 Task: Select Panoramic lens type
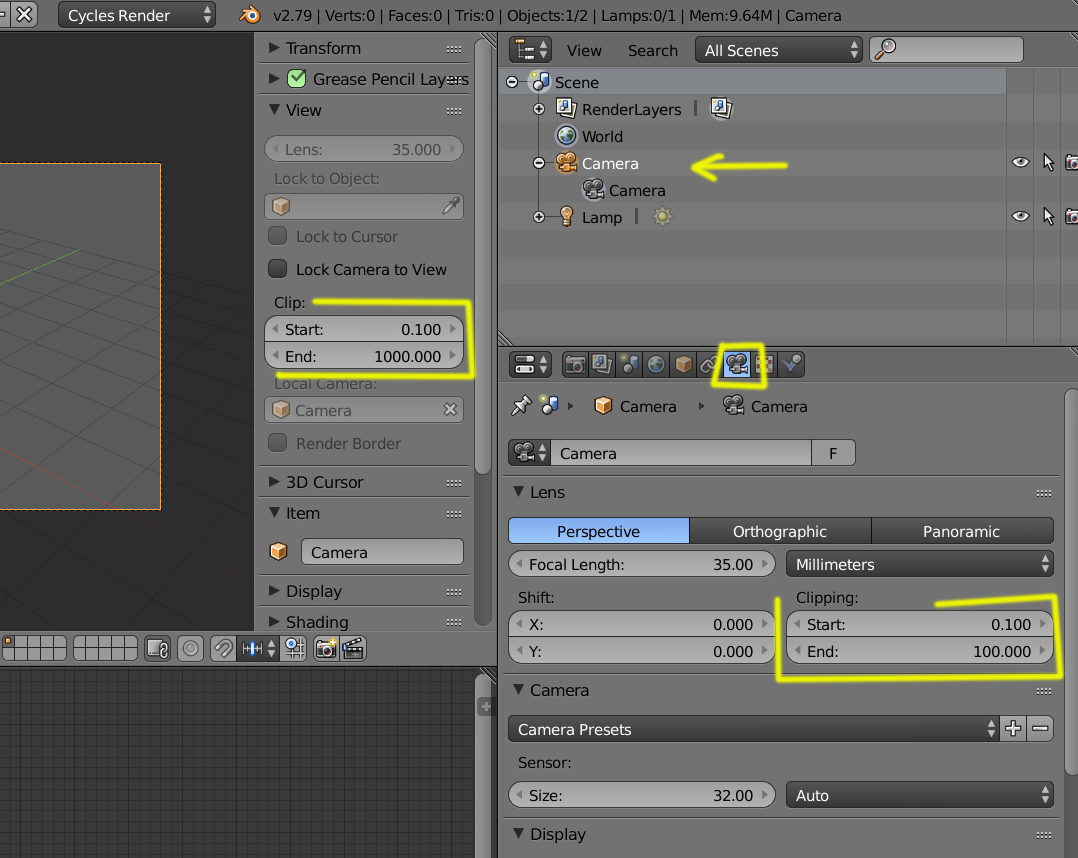coord(962,531)
